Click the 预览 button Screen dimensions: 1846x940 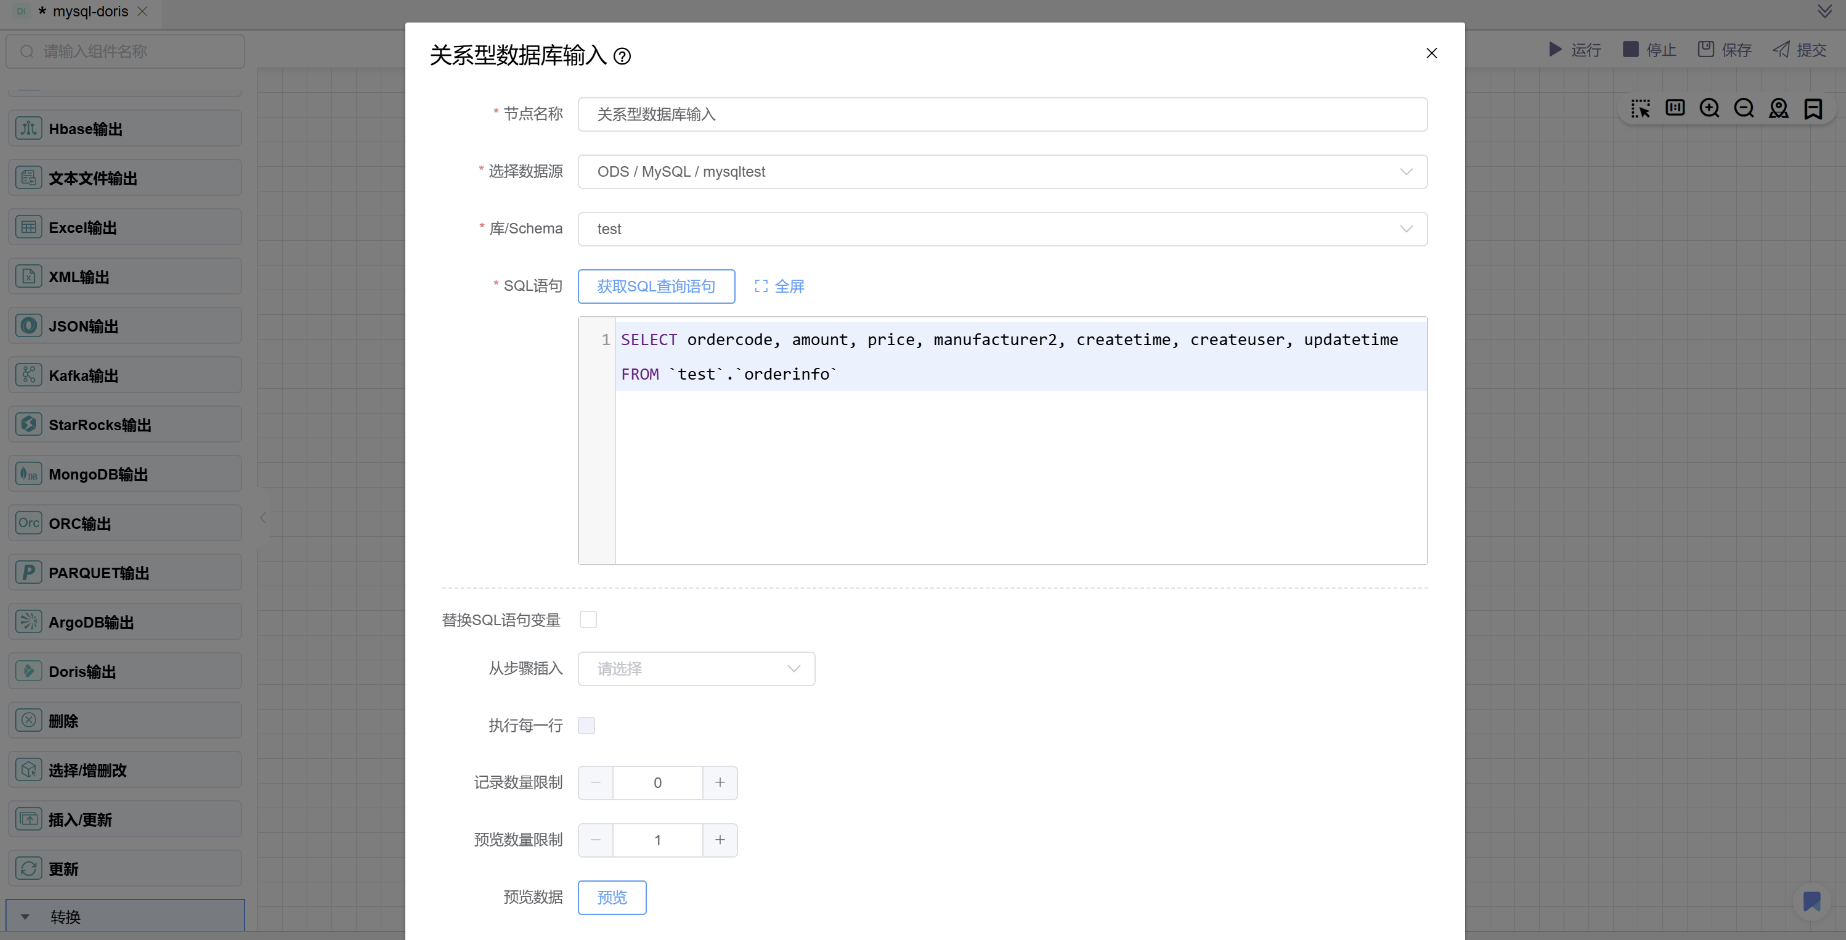pos(612,898)
